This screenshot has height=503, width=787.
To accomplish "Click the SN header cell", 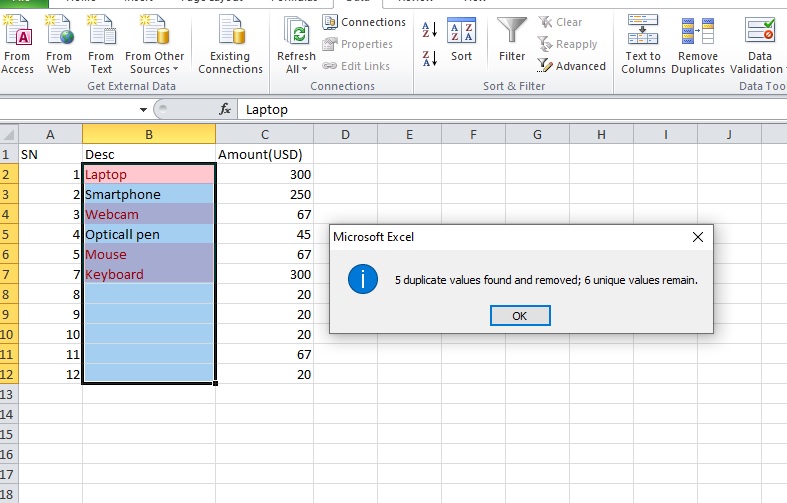I will pos(50,154).
